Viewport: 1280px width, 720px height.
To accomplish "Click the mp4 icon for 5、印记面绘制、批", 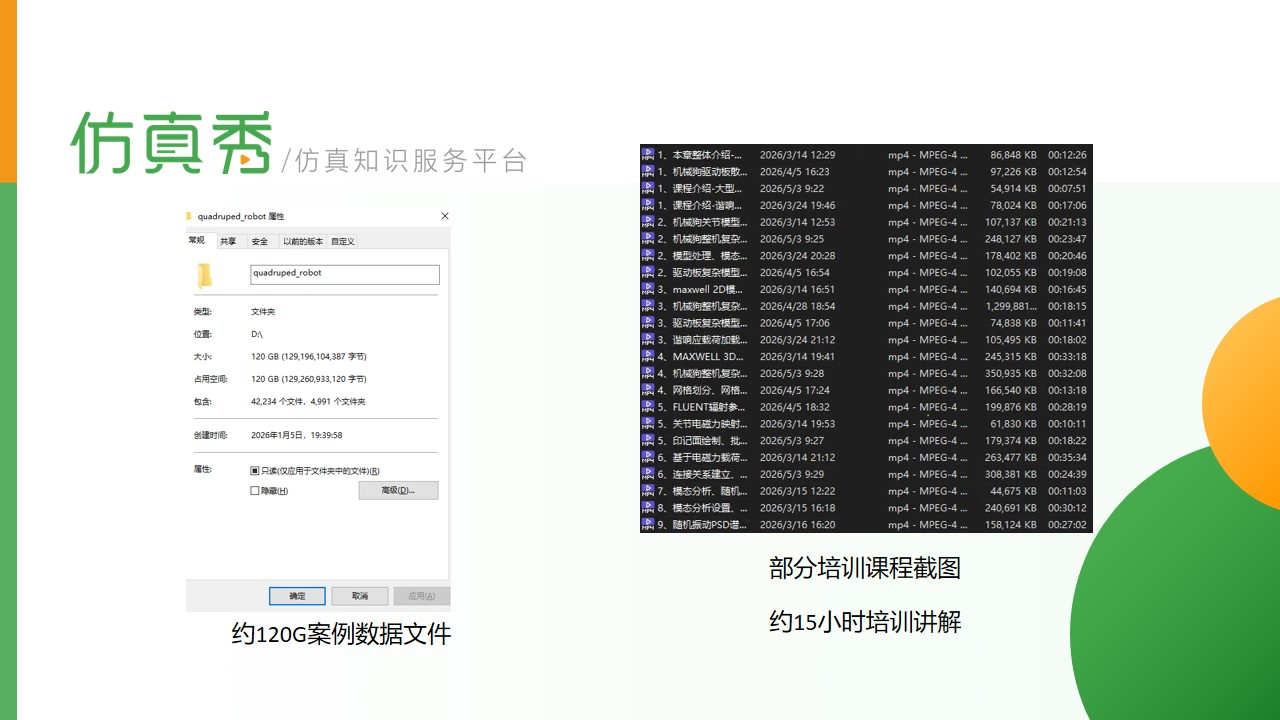I will (648, 440).
